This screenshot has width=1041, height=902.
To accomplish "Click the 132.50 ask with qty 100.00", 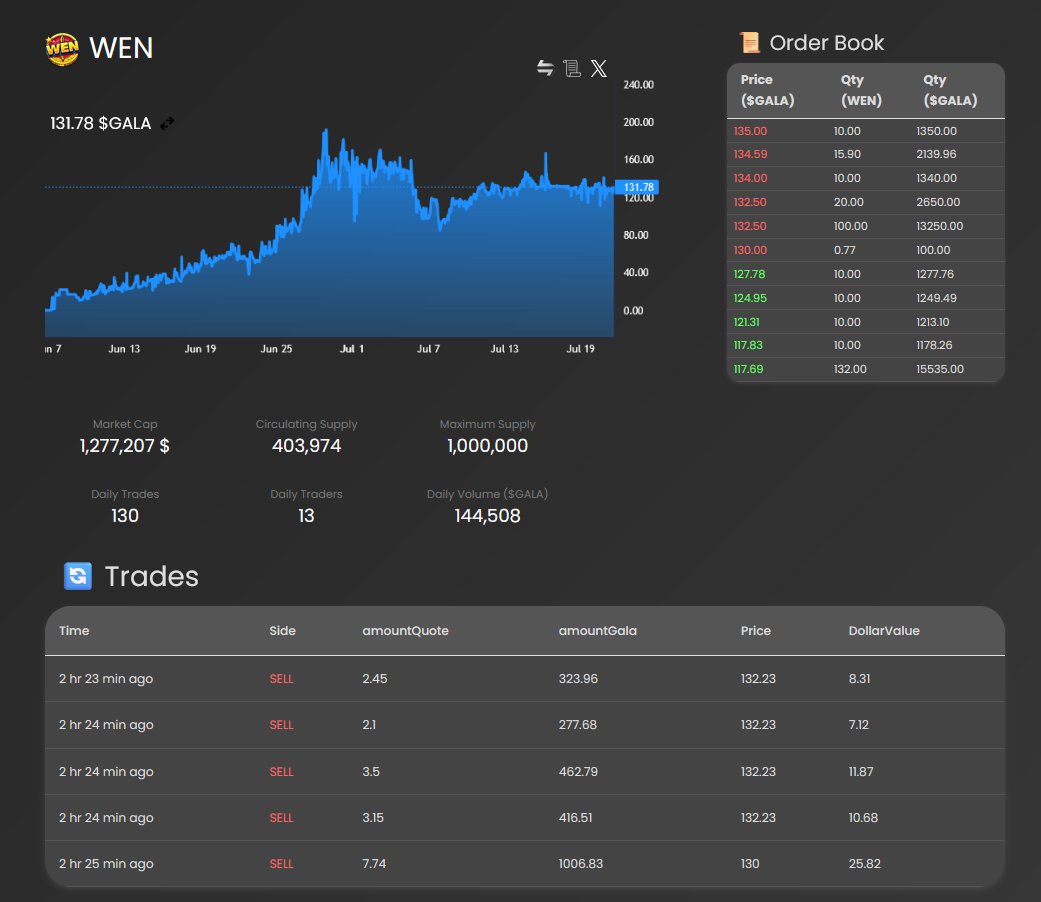I will click(750, 226).
